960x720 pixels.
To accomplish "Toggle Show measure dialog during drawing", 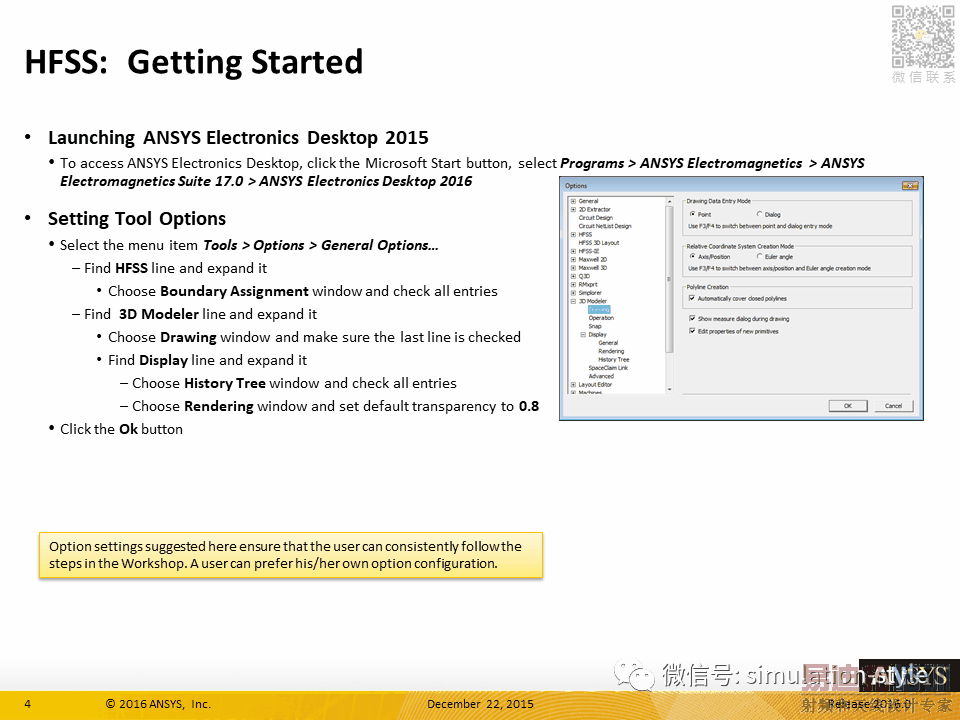I will (x=692, y=318).
